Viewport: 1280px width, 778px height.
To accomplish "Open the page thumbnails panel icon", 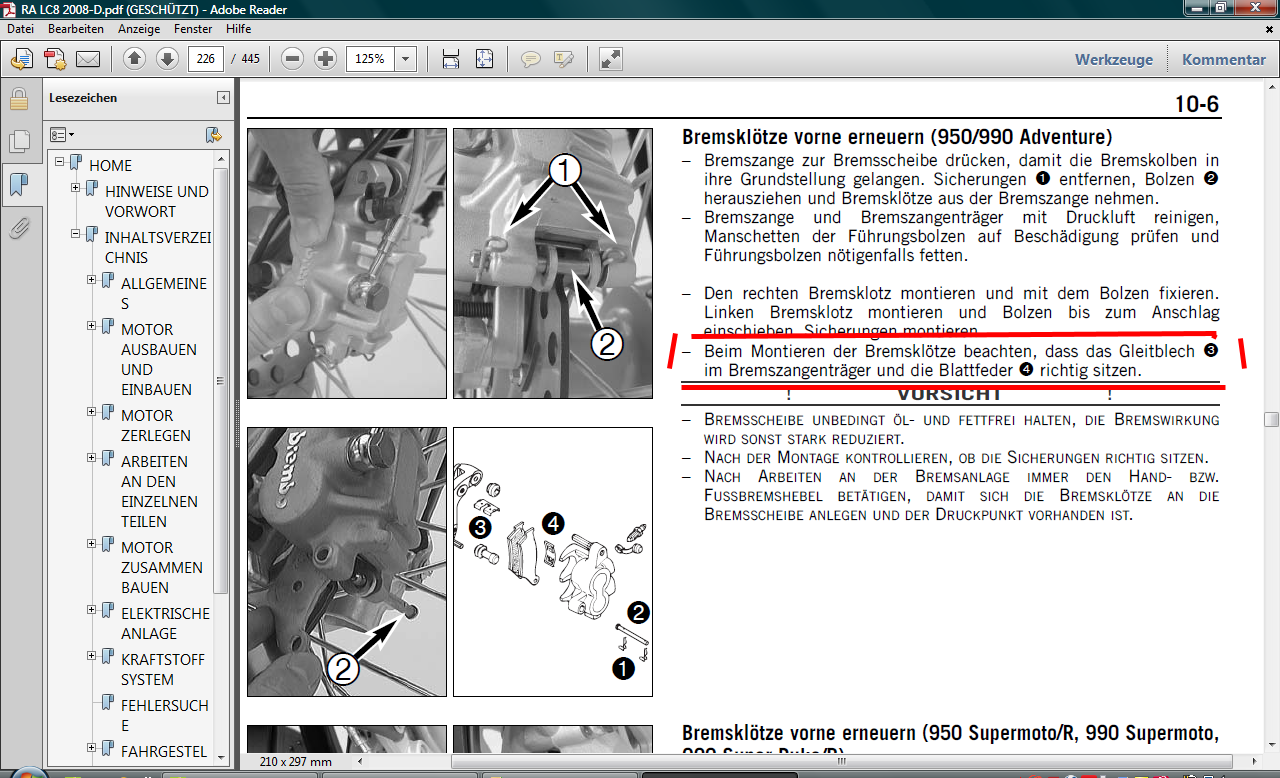I will pyautogui.click(x=18, y=142).
